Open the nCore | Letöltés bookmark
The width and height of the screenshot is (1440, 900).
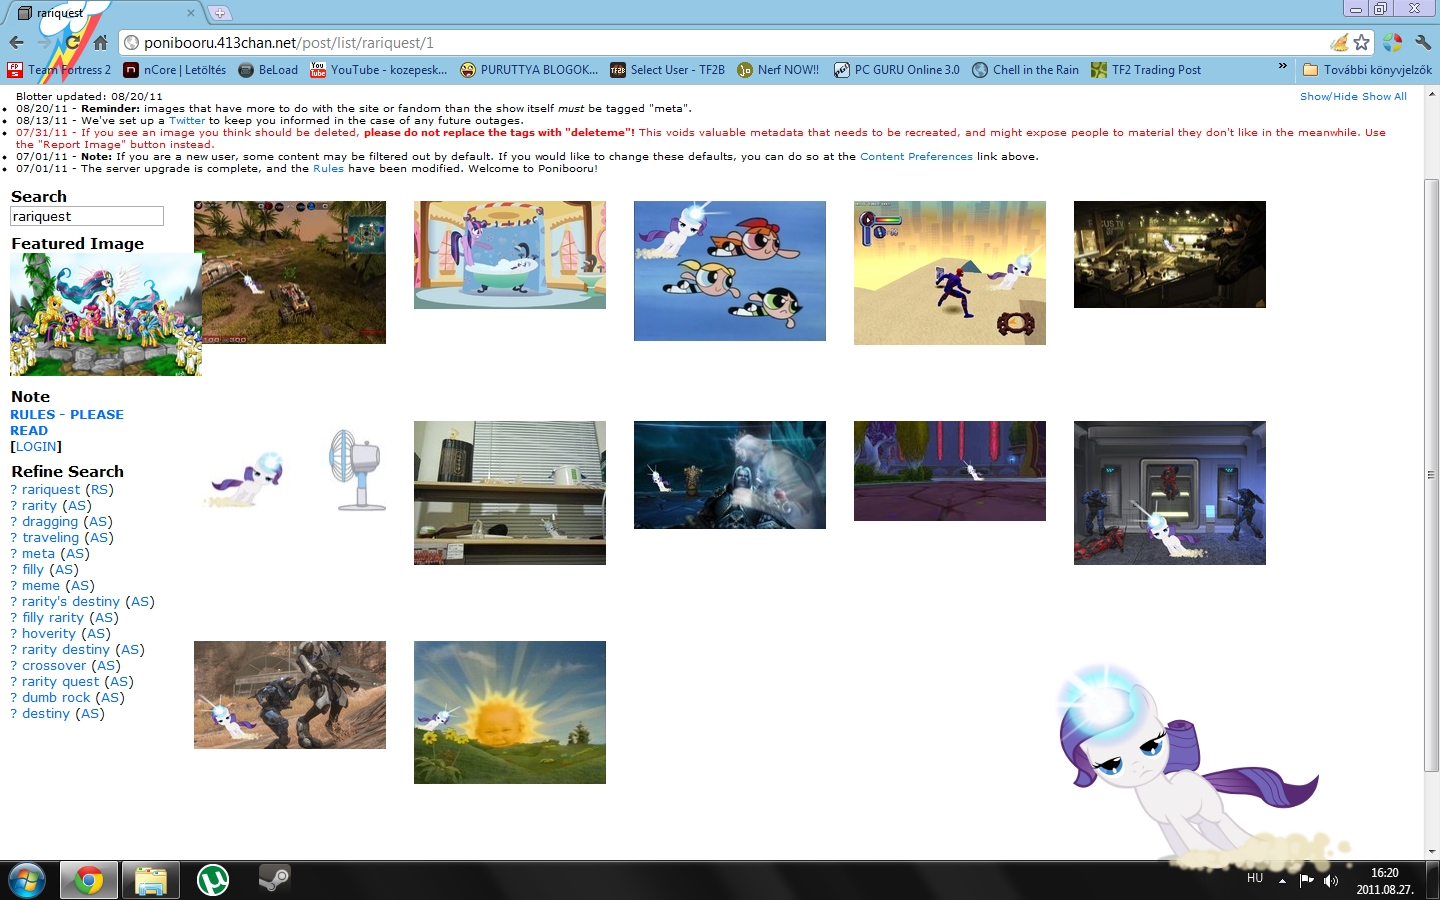[x=175, y=70]
